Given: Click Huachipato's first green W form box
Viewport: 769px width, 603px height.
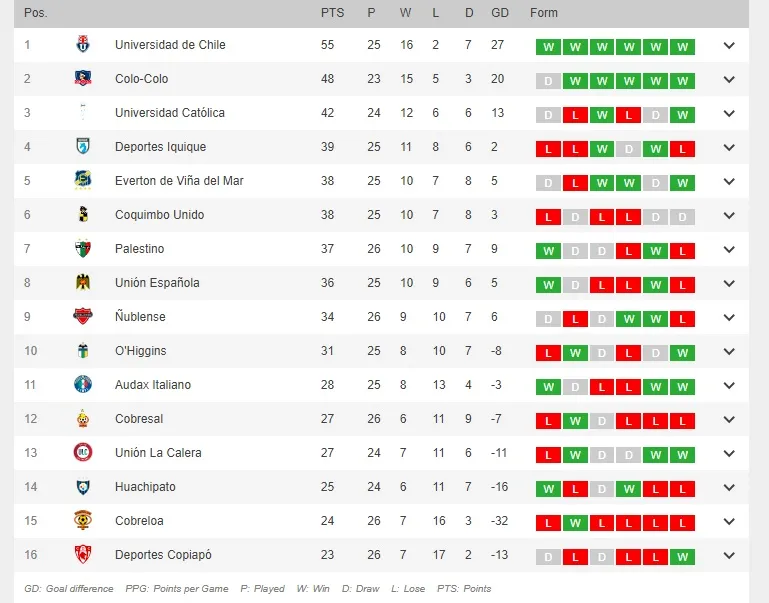Looking at the screenshot, I should pyautogui.click(x=548, y=489).
